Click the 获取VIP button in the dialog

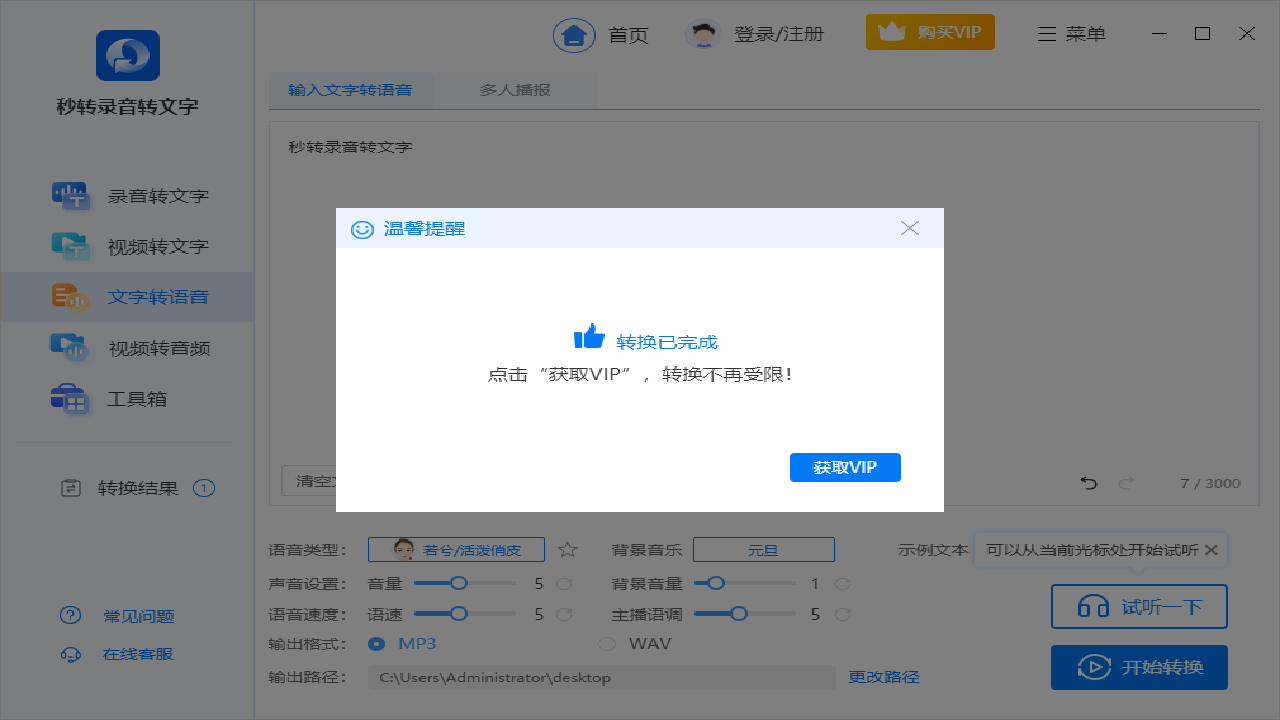[x=845, y=467]
